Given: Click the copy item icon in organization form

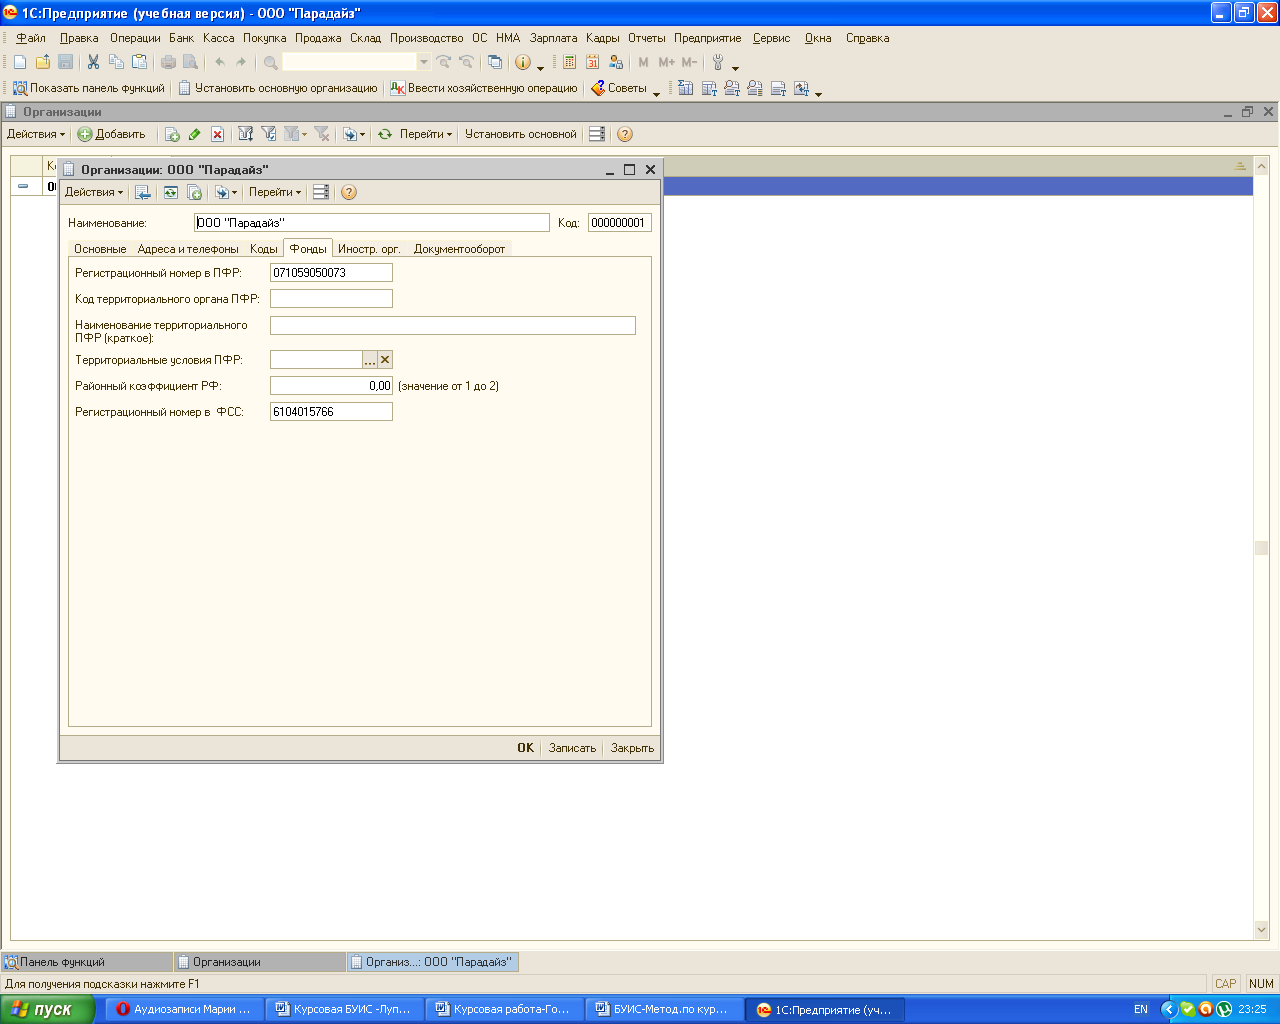Looking at the screenshot, I should pos(194,192).
